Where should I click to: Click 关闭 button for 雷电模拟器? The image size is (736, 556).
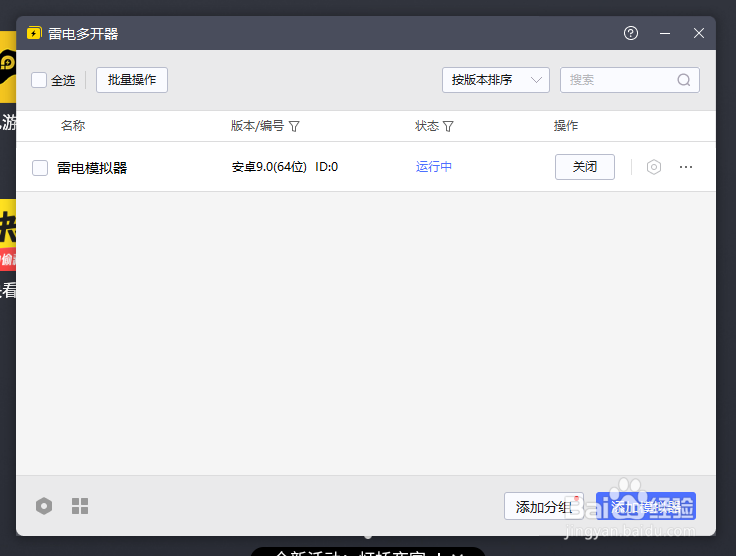click(585, 167)
